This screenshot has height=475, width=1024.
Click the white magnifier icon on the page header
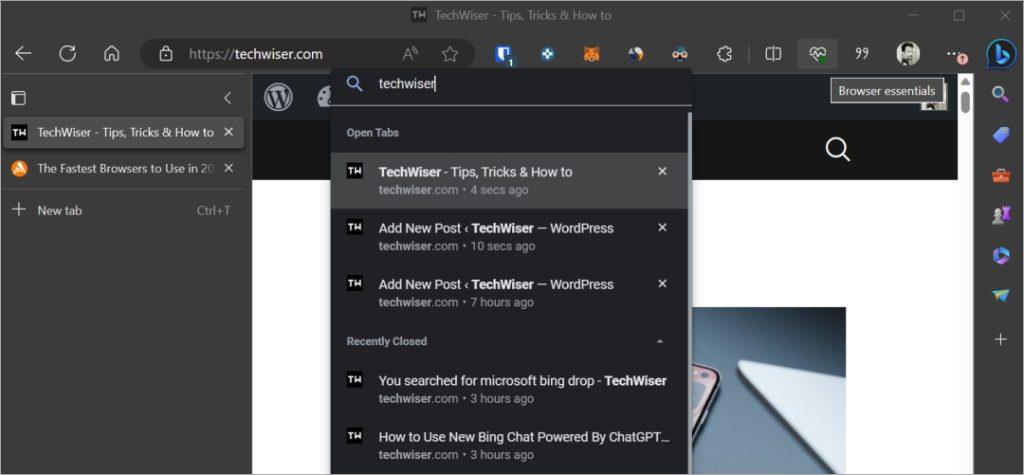[837, 150]
